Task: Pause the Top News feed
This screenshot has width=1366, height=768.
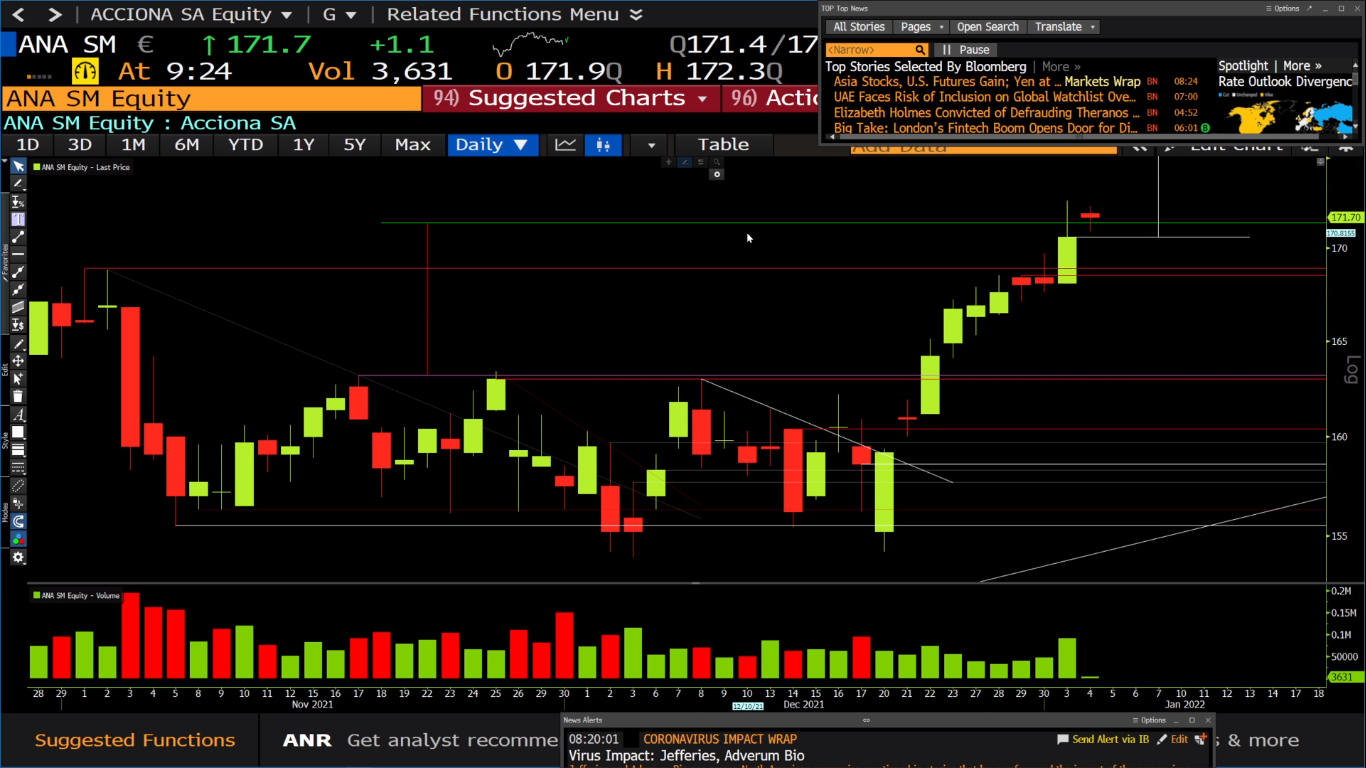Action: click(966, 50)
